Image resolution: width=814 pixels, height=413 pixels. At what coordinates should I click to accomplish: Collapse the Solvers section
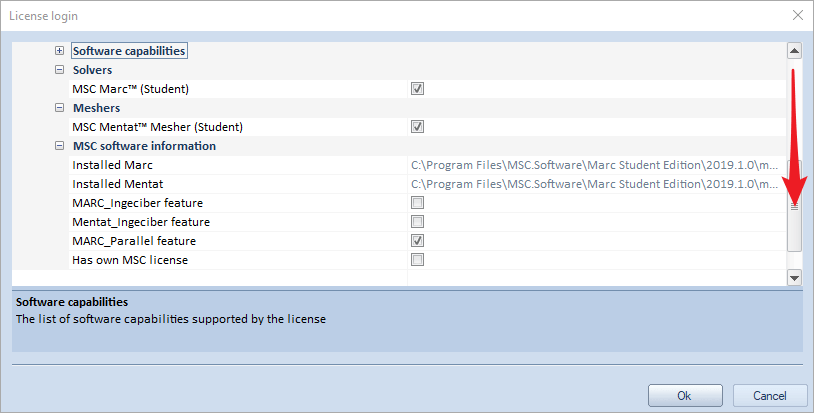click(60, 70)
